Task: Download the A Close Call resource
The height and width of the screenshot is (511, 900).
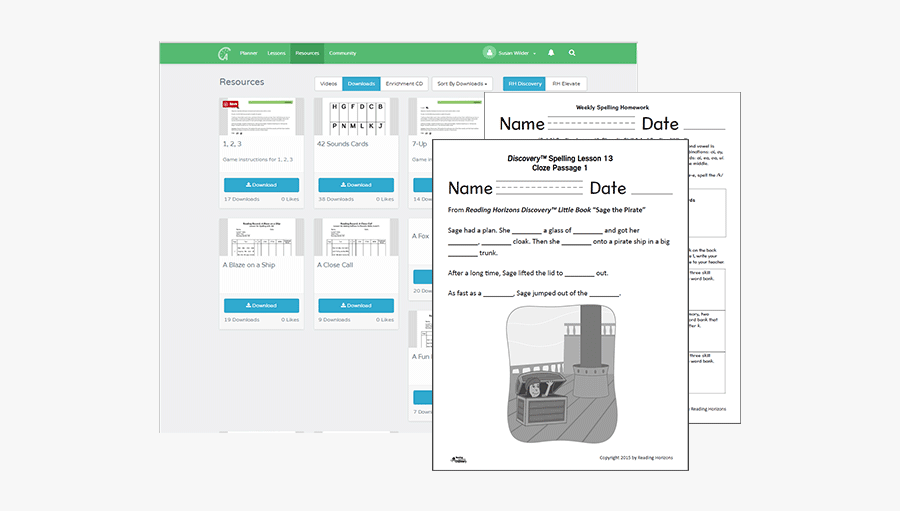Action: click(356, 305)
